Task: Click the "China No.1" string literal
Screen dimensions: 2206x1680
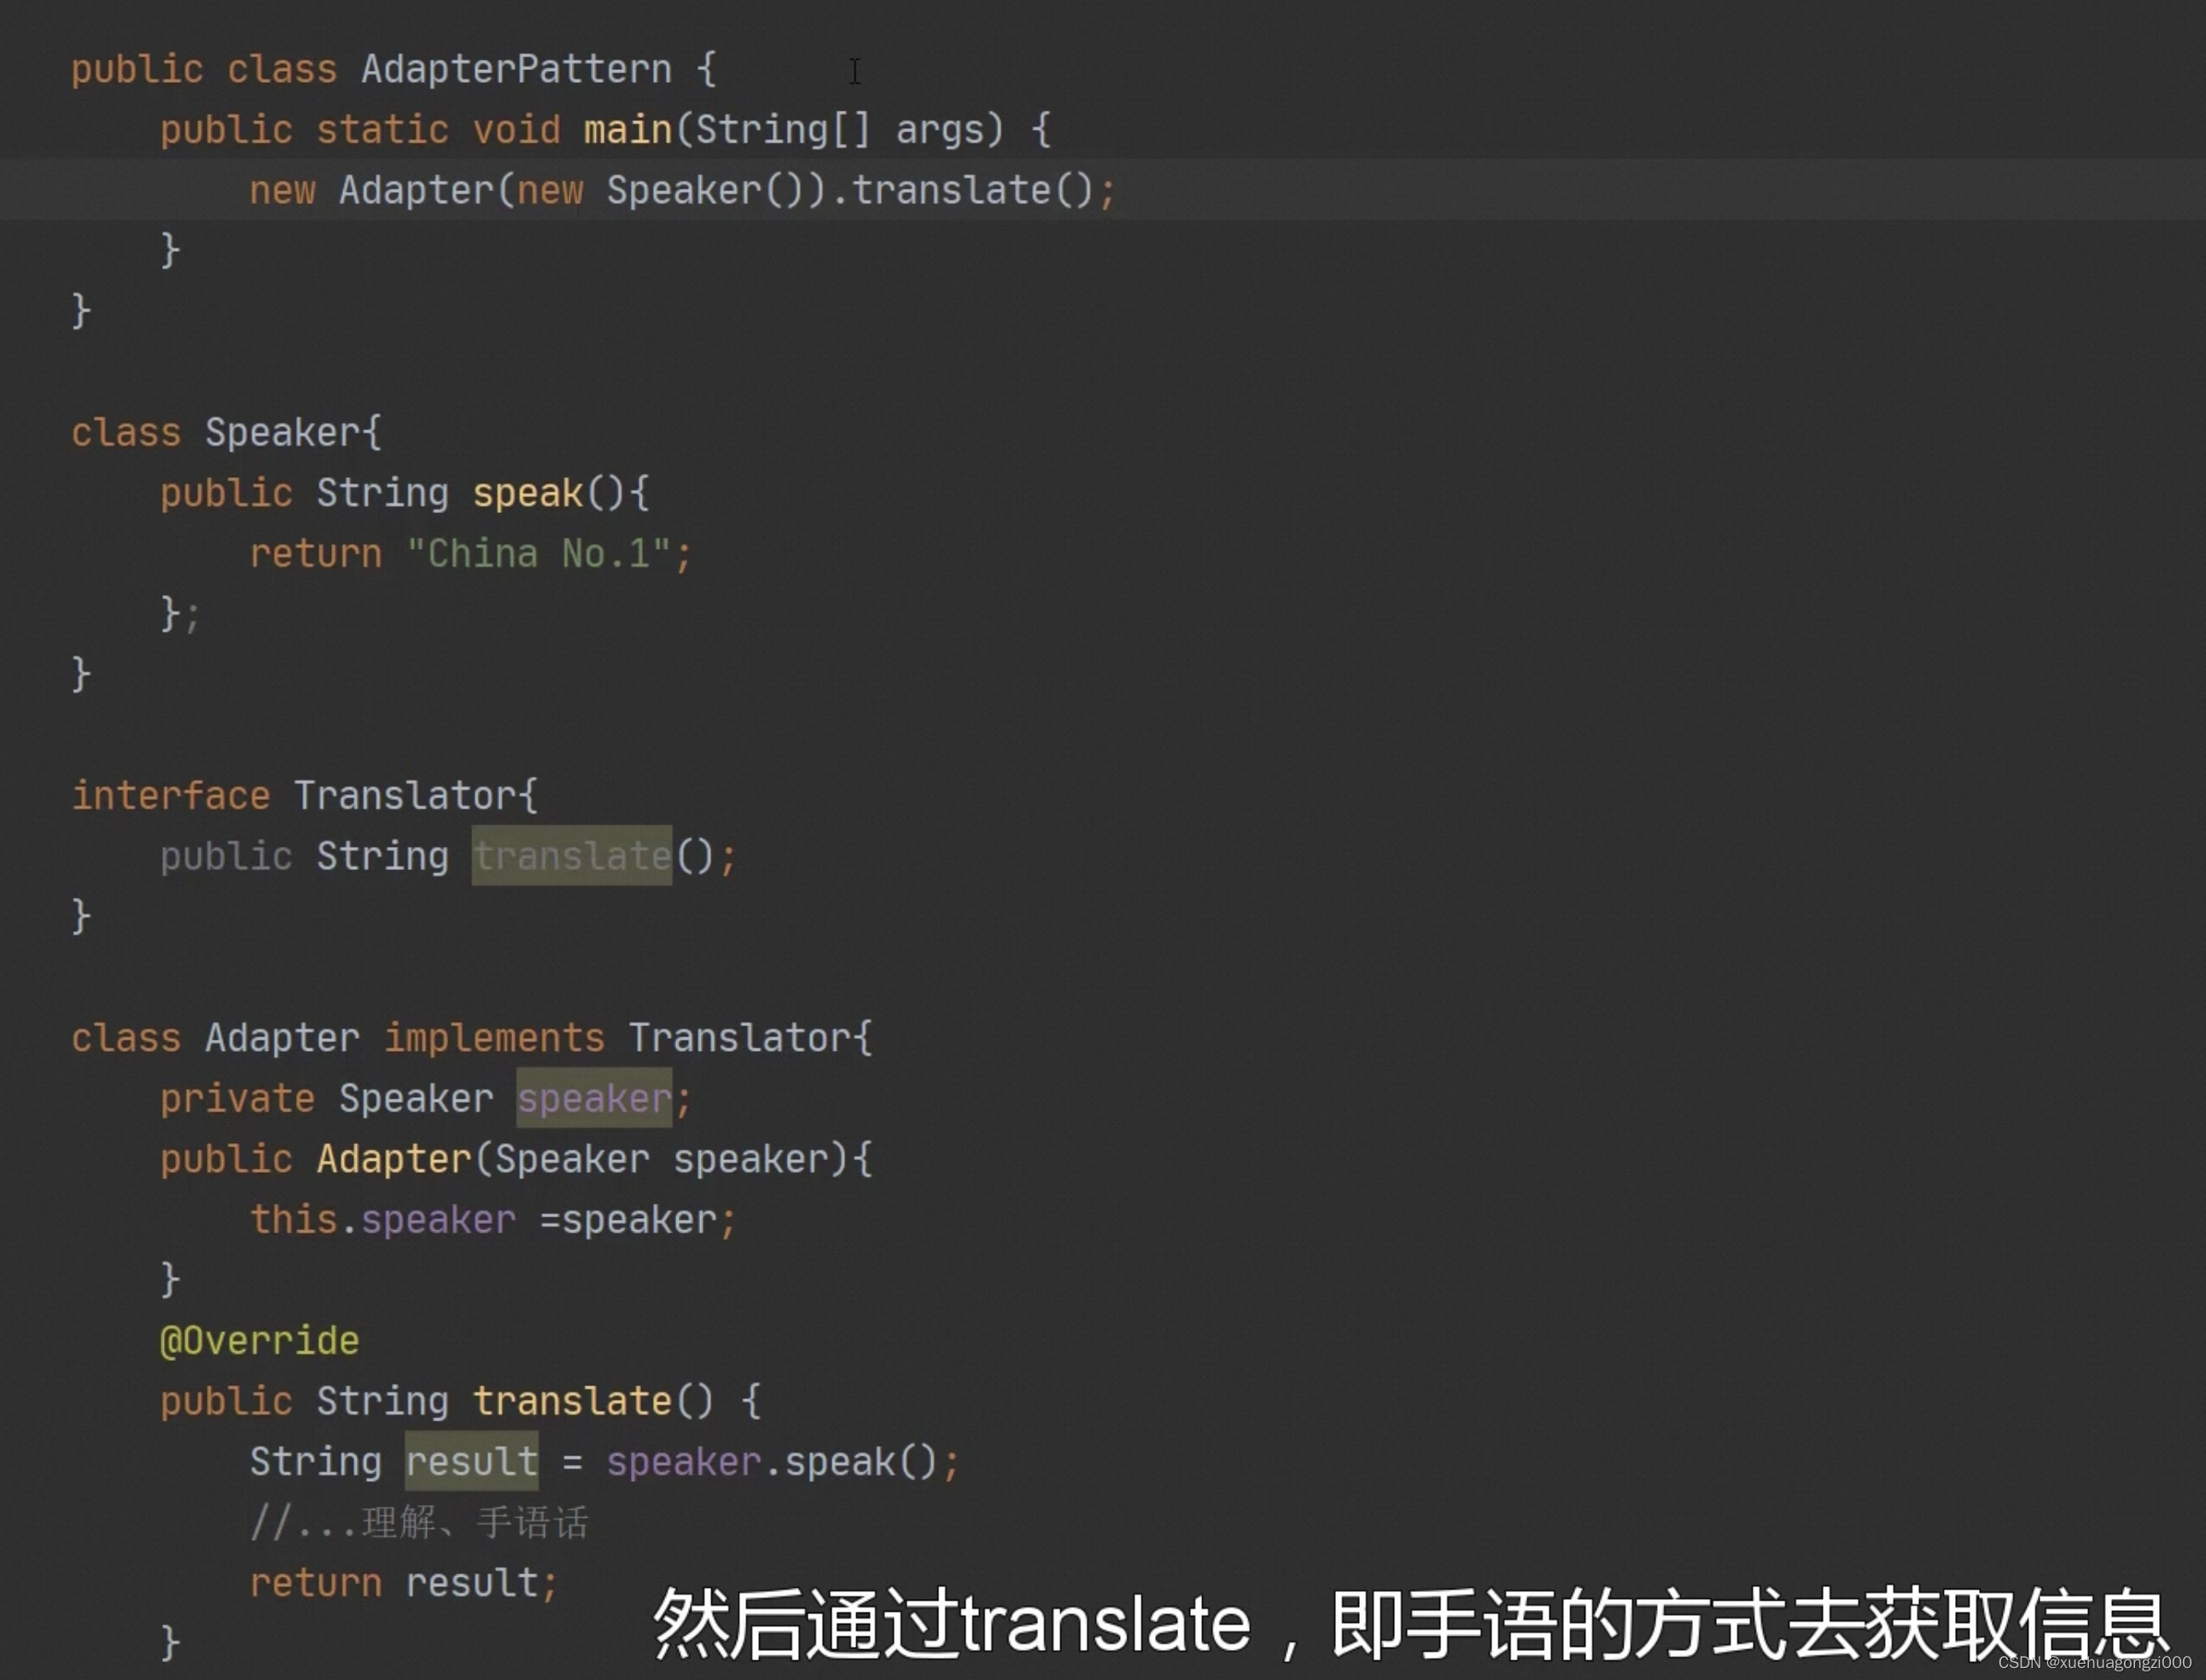Action: click(x=538, y=554)
